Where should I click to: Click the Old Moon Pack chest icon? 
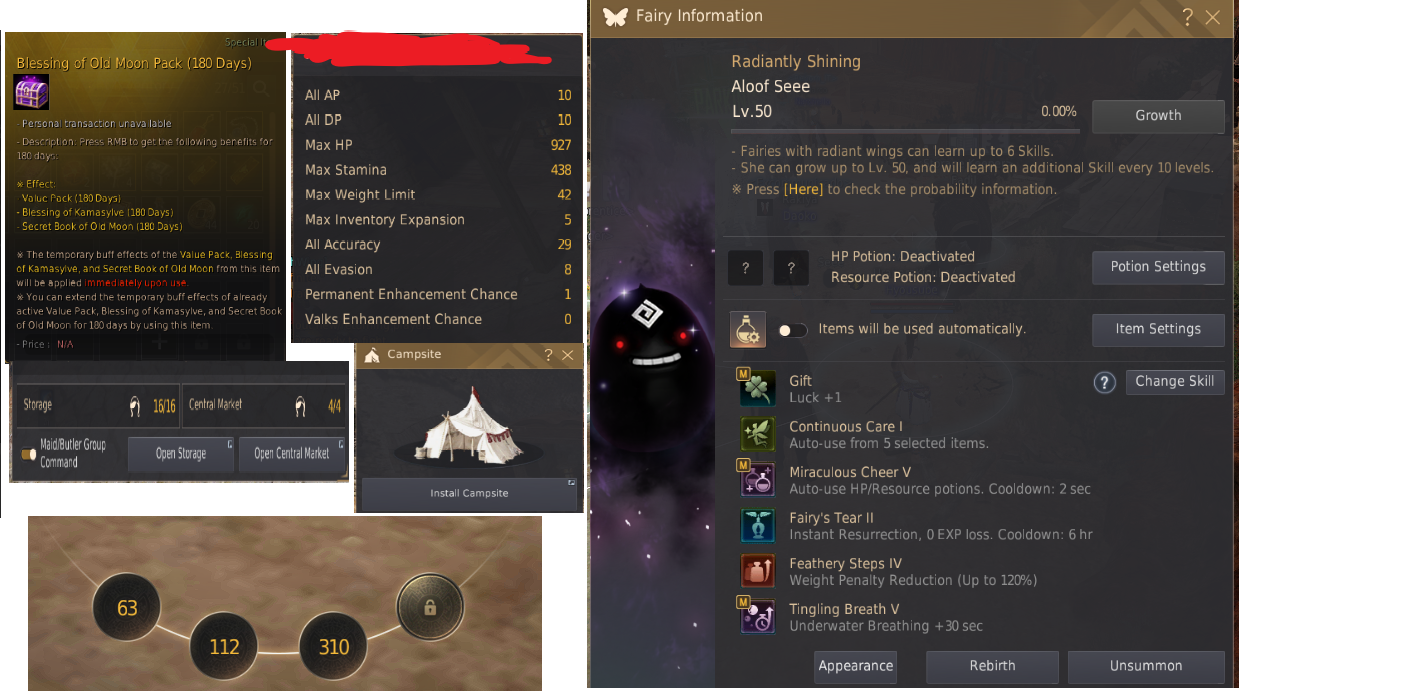tap(31, 92)
